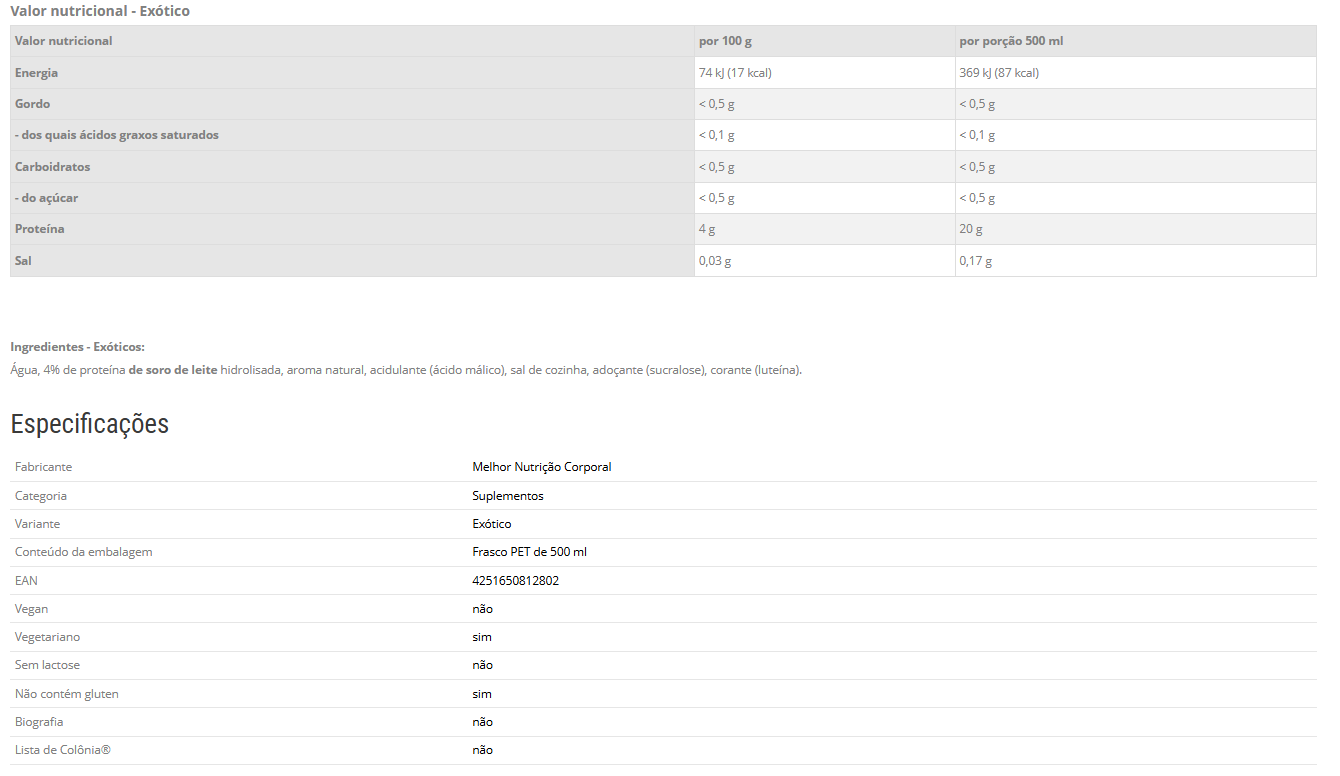Click the Especificações section heading
Image resolution: width=1340 pixels, height=776 pixels.
(90, 424)
